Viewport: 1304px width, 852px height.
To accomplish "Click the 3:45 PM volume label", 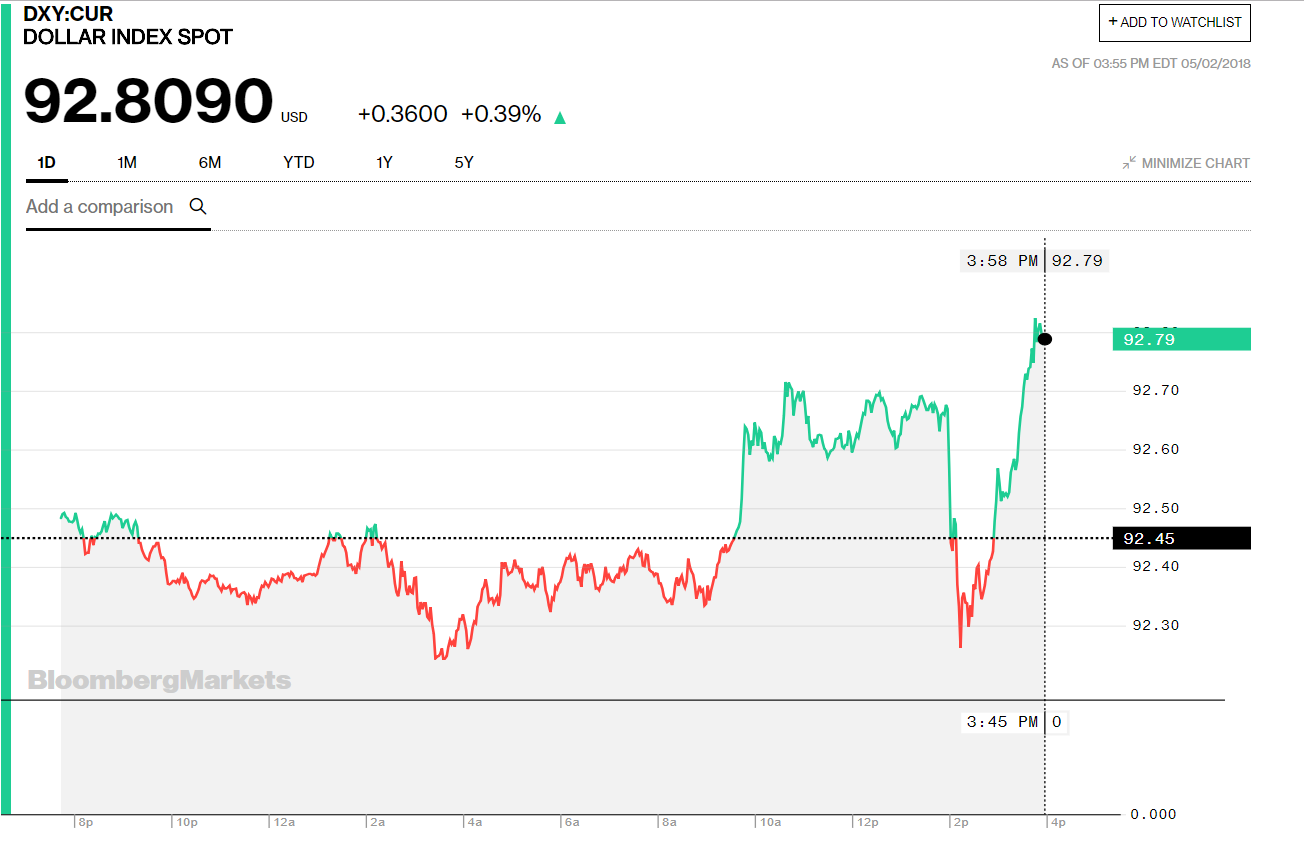I will tap(1002, 722).
